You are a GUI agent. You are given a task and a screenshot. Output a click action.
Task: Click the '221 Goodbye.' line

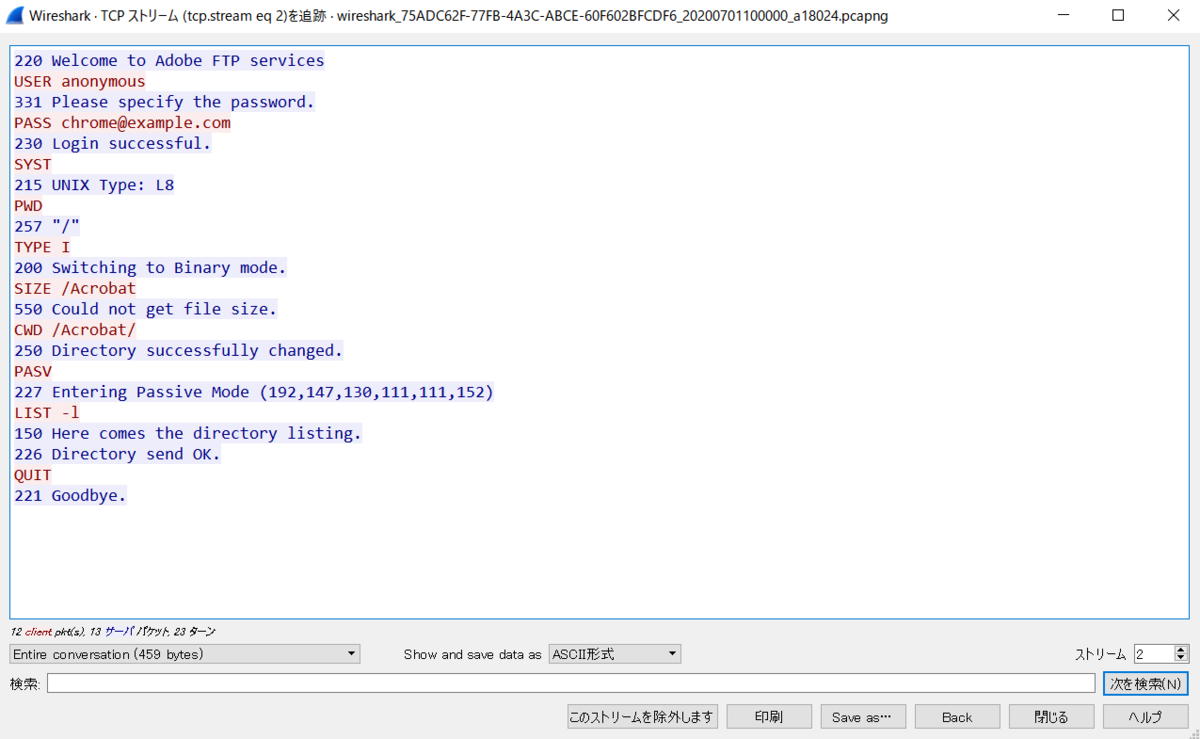tap(70, 496)
